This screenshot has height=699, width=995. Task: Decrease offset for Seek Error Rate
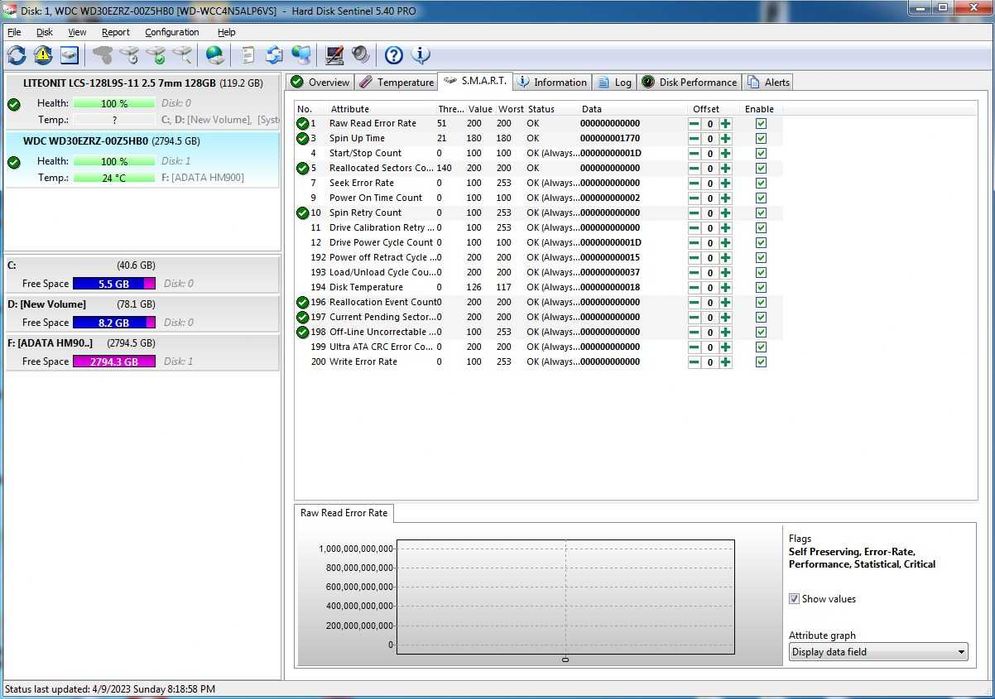coord(694,183)
